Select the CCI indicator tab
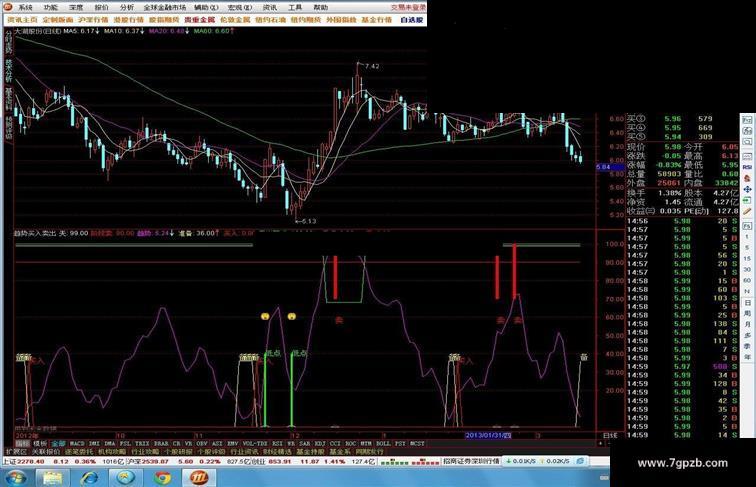This screenshot has height=487, width=756. click(336, 443)
